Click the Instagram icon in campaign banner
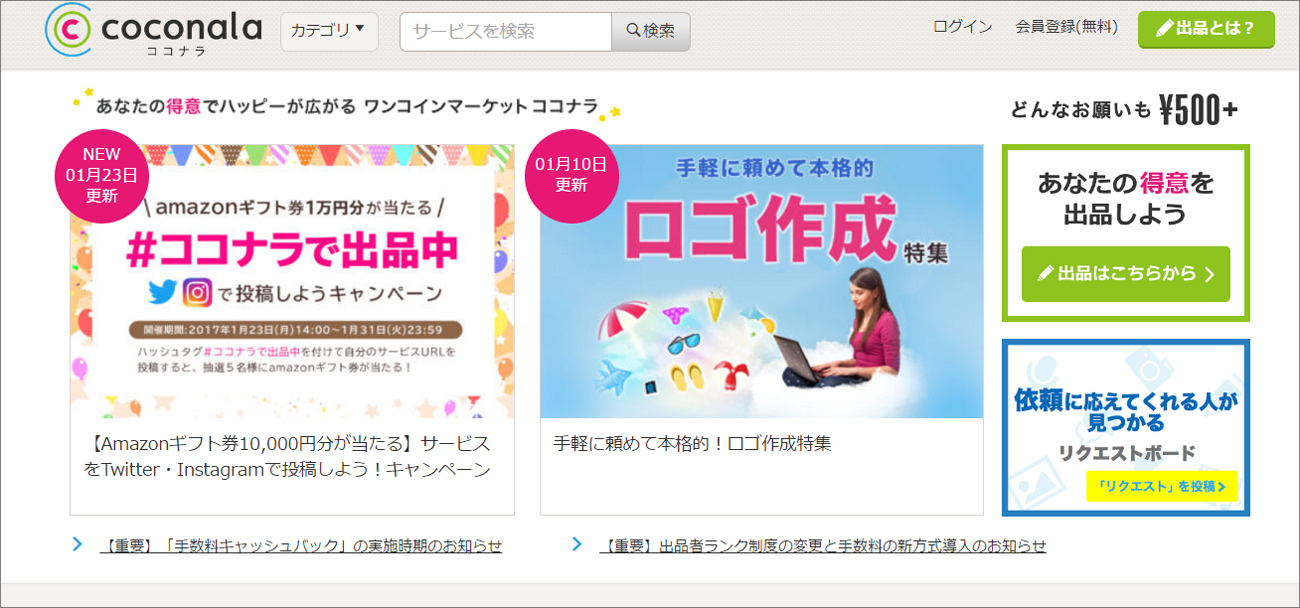Viewport: 1300px width, 608px height. pos(199,292)
